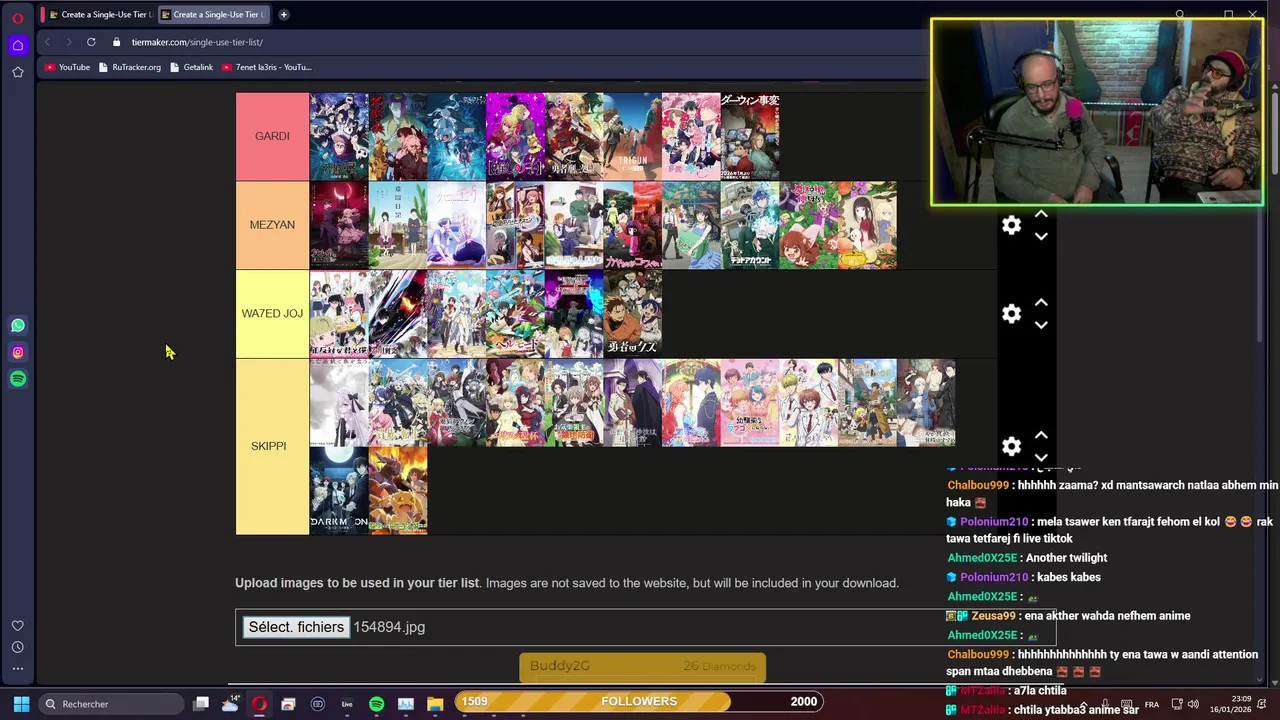Click the Rechercher taskbar search box
This screenshot has height=720, width=1280.
[110, 703]
